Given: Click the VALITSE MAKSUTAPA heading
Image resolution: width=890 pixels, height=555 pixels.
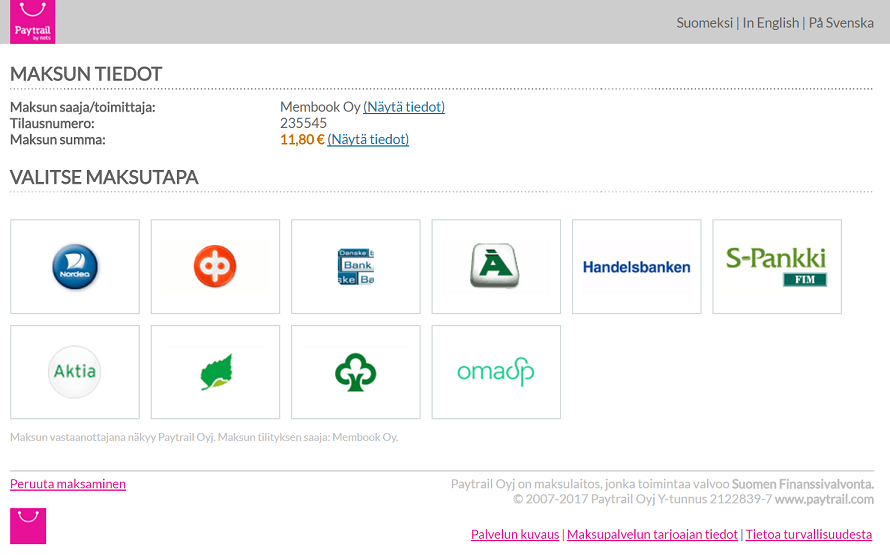Looking at the screenshot, I should 104,177.
